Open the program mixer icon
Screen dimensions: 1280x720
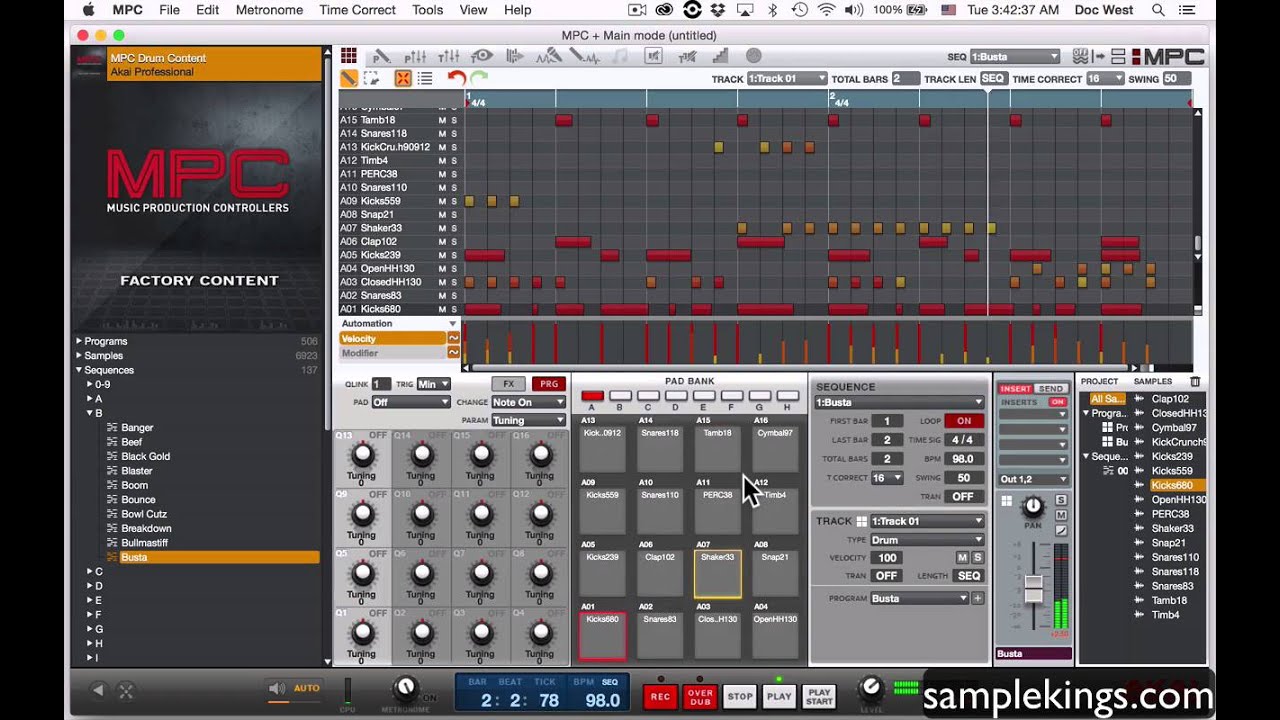[415, 56]
